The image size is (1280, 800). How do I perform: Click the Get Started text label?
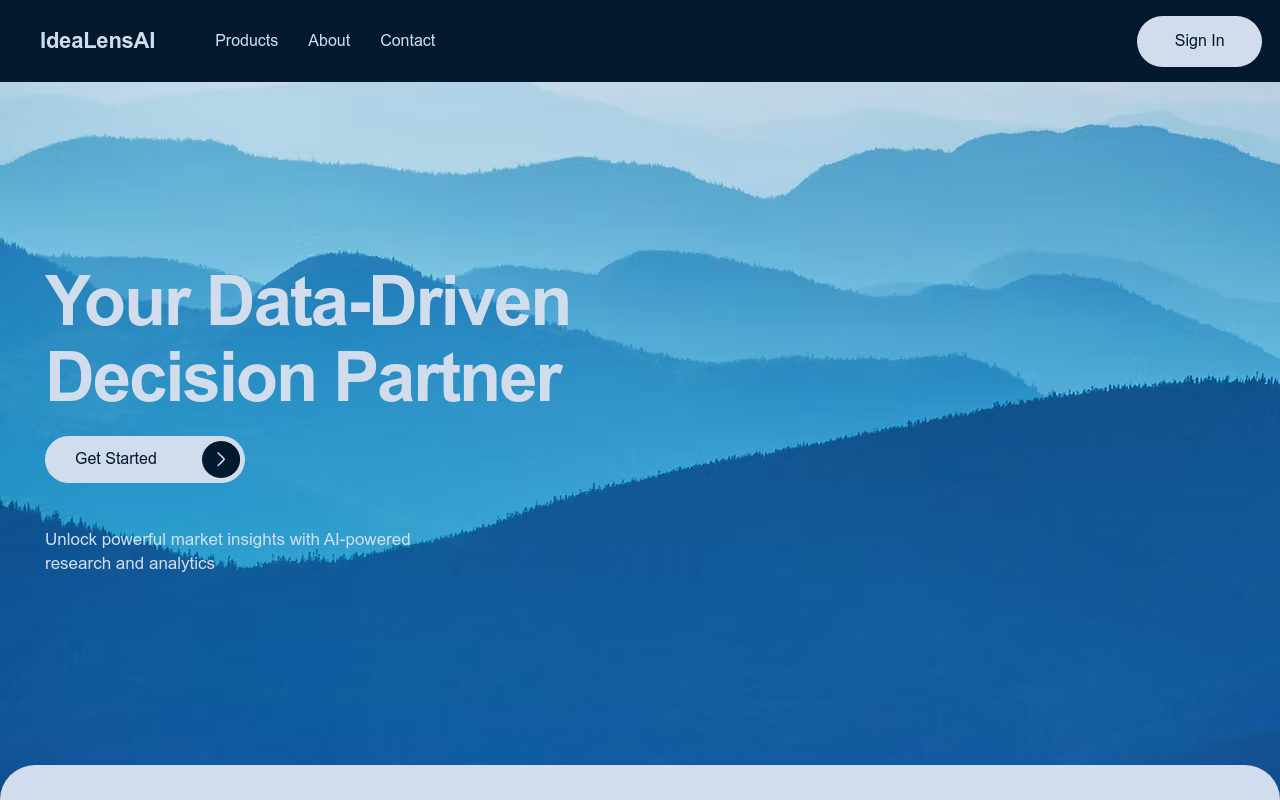coord(116,459)
